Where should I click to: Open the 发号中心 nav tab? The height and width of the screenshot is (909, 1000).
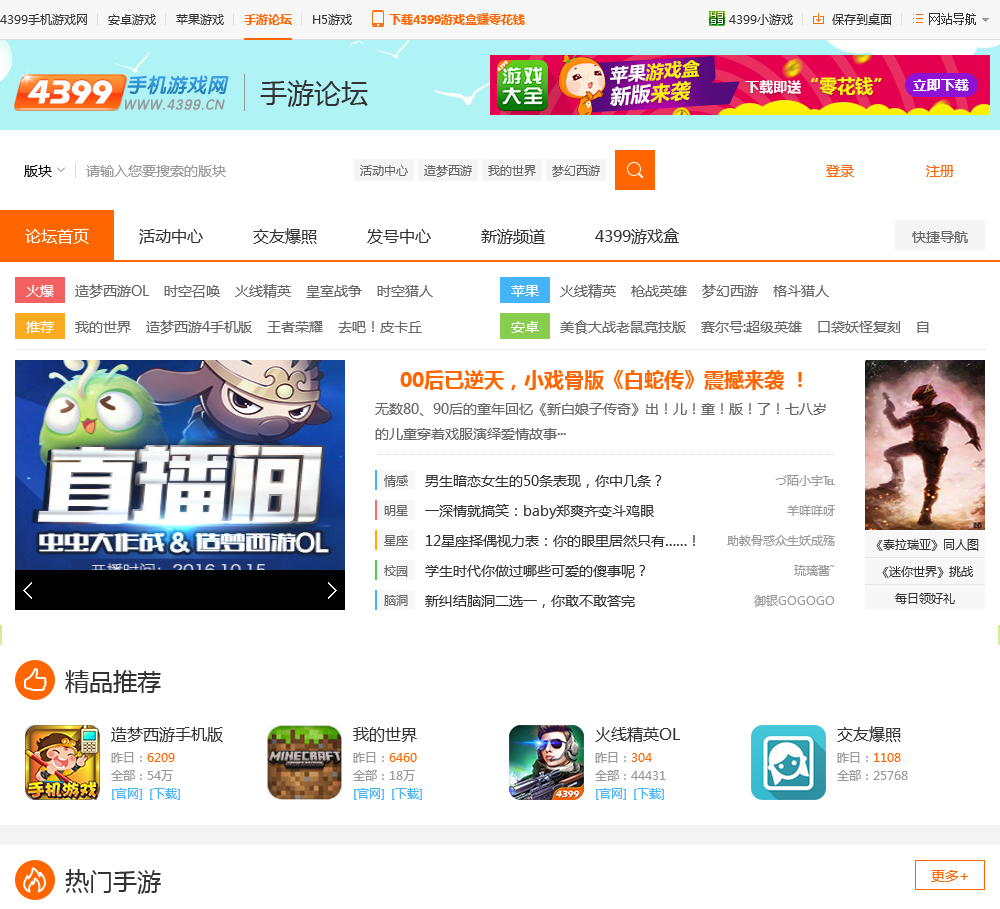[x=399, y=237]
